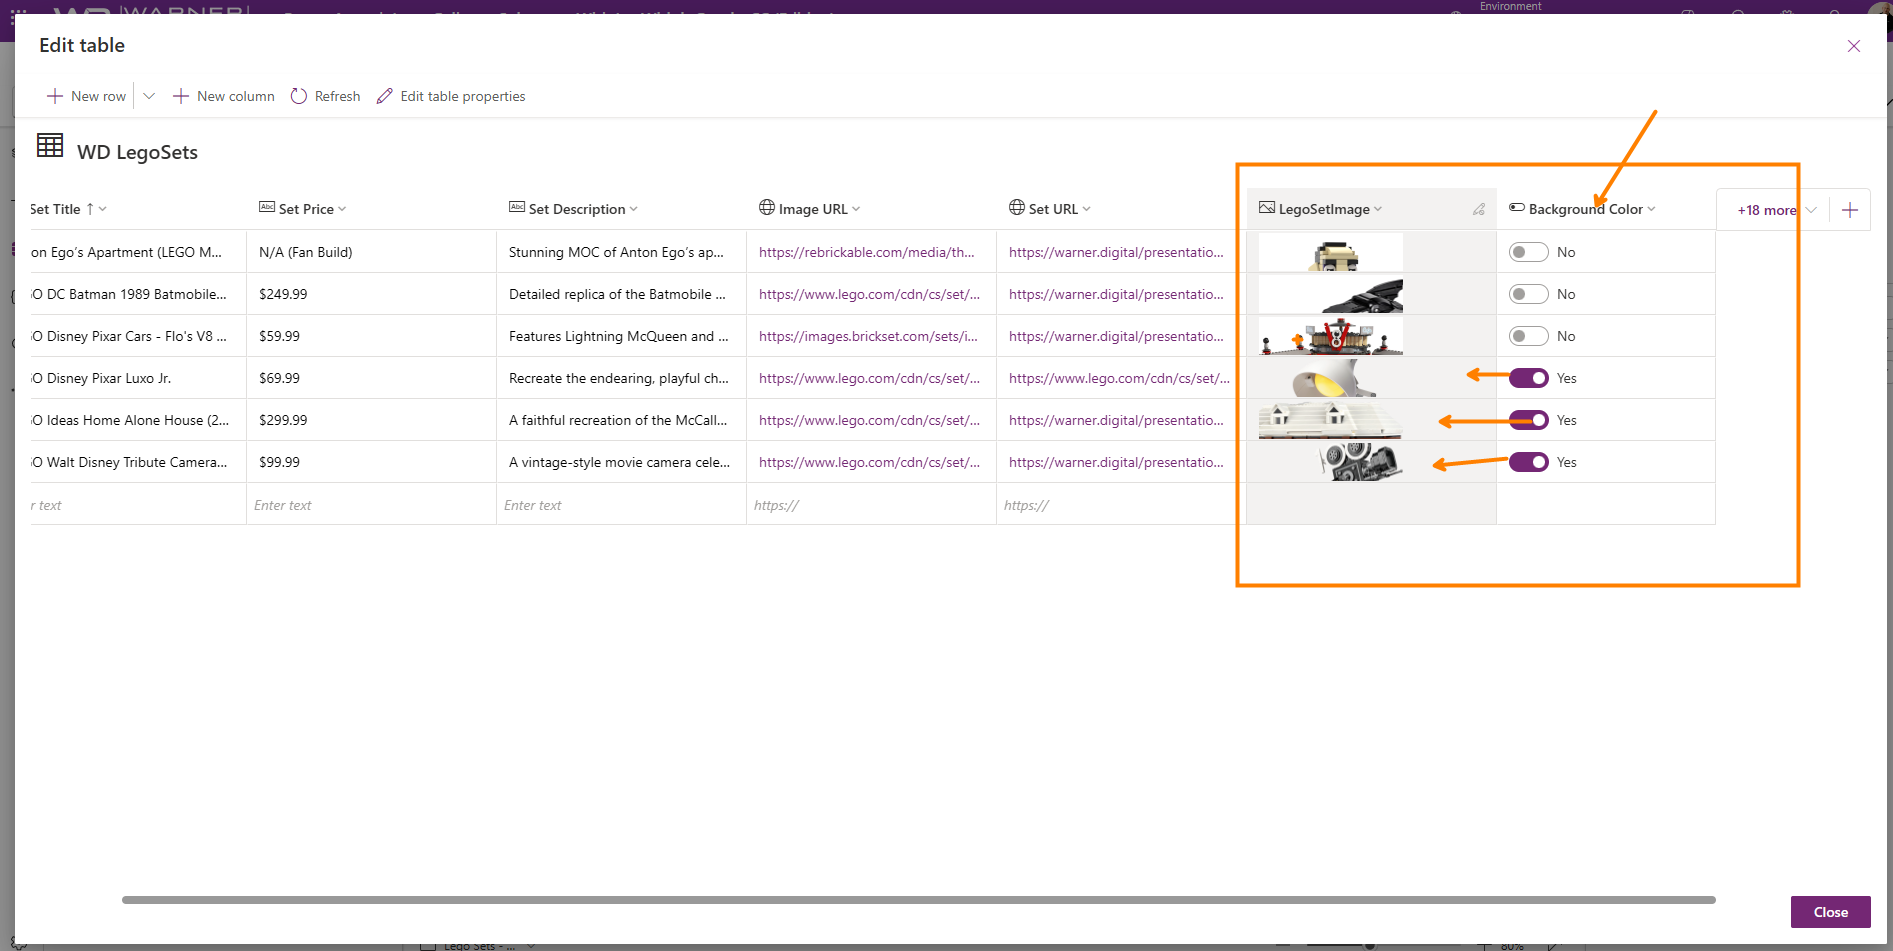Expand the +18 more columns list
Viewport: 1893px width, 951px height.
(x=1777, y=210)
